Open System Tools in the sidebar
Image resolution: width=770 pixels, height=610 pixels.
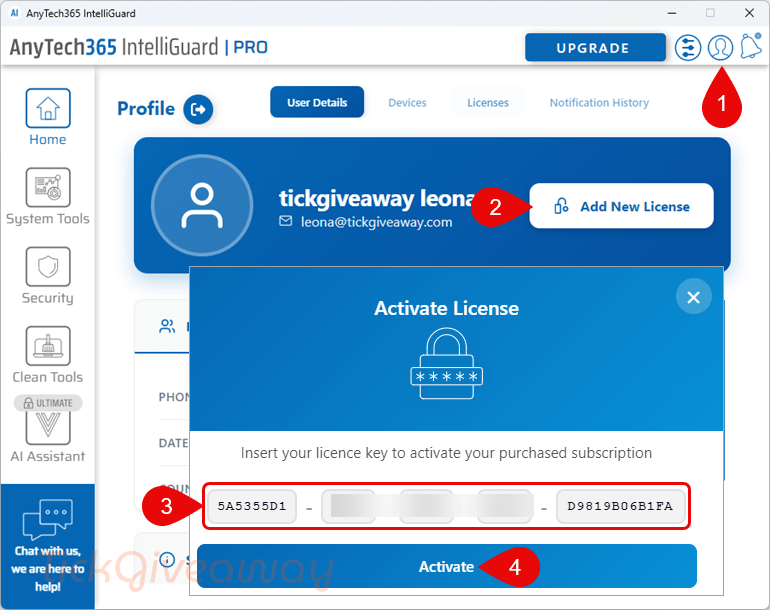coord(48,196)
